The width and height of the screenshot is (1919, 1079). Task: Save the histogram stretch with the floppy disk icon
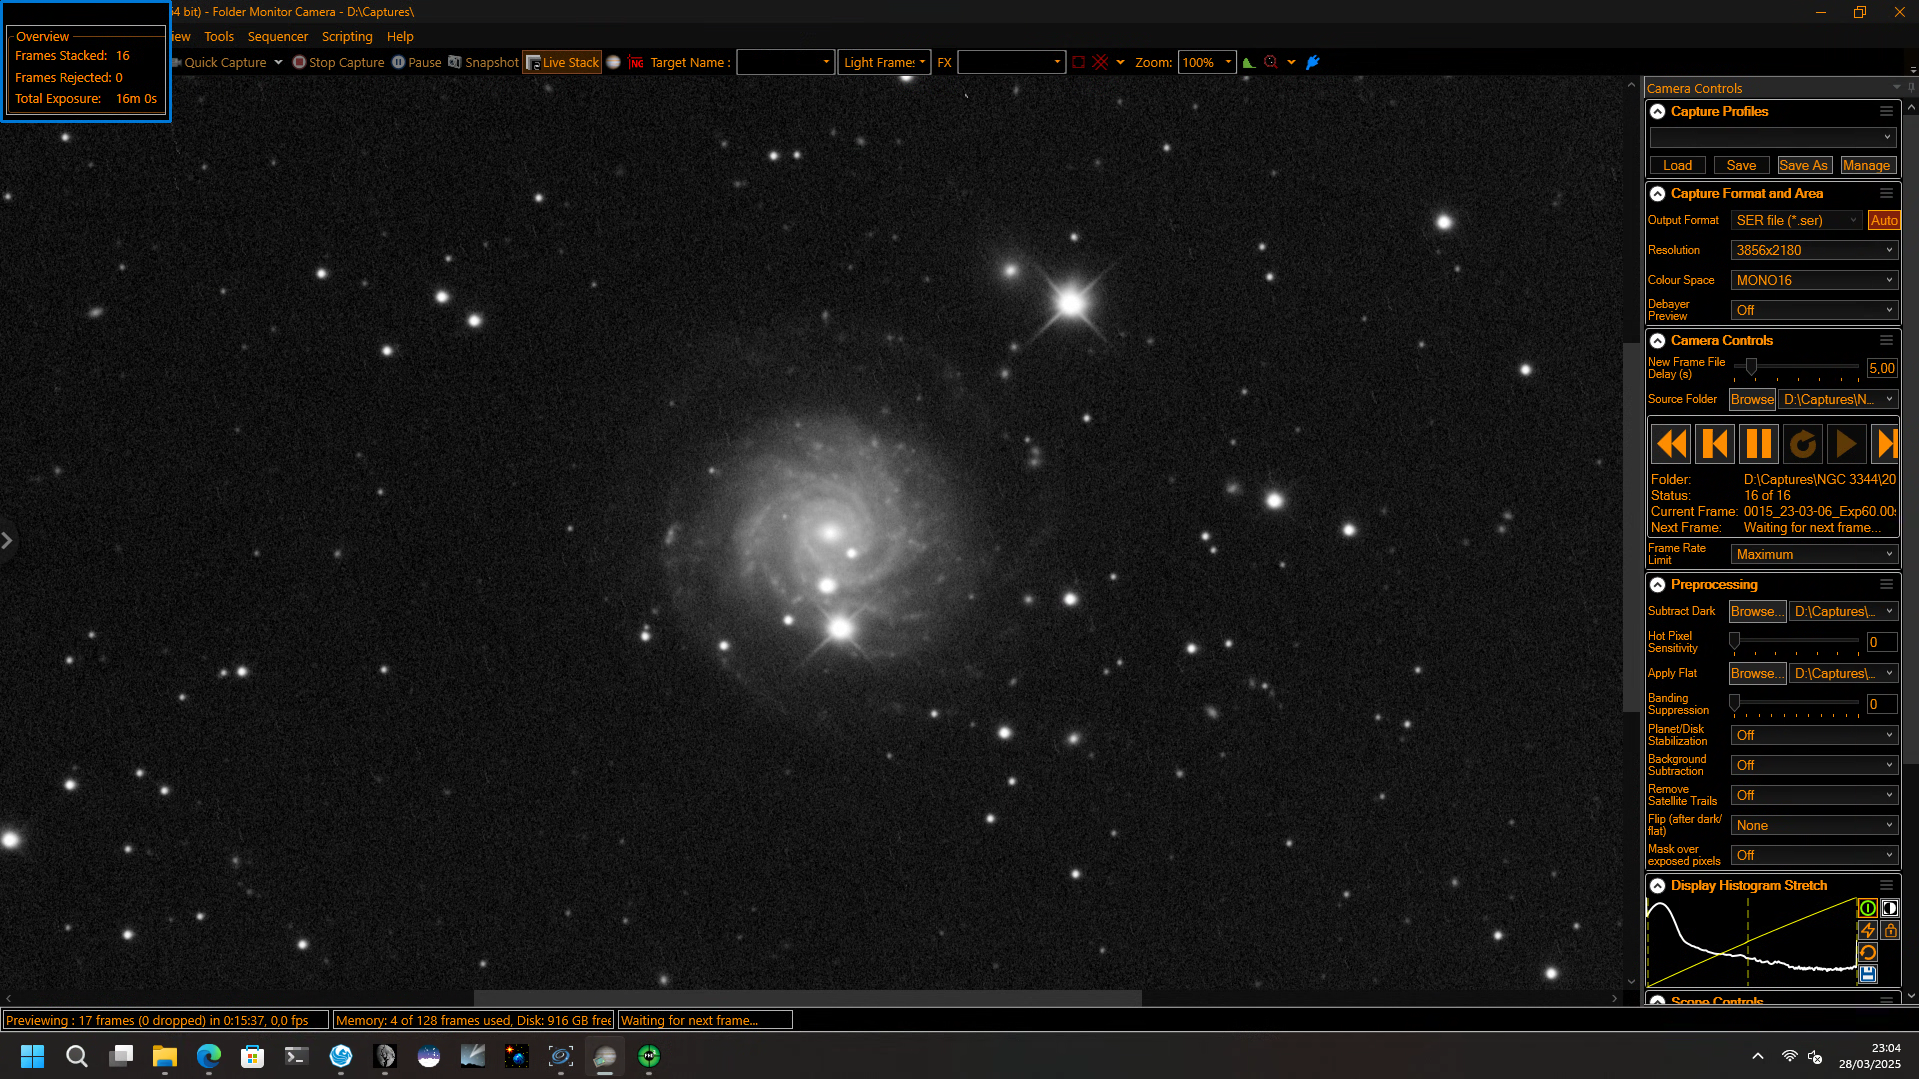(x=1867, y=974)
